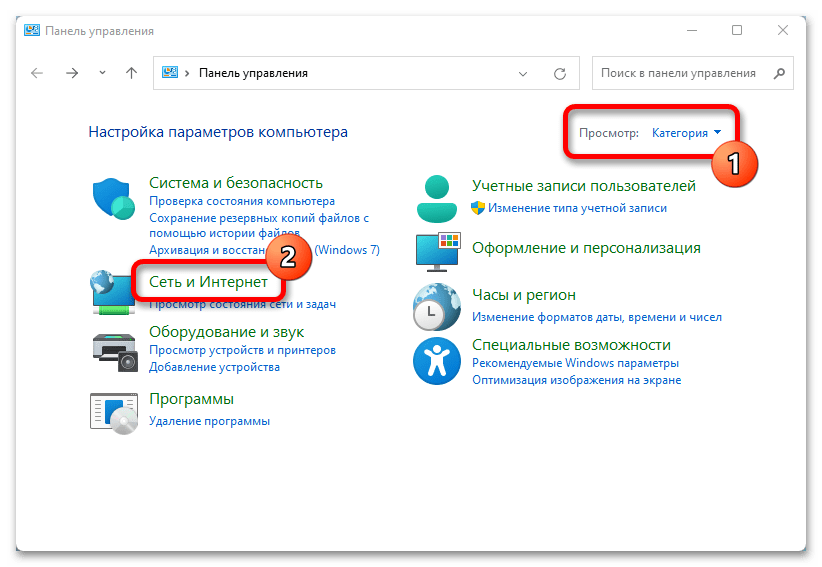Open the Hardware and Sound printer icon
Screen dimensions: 822x567
click(115, 353)
